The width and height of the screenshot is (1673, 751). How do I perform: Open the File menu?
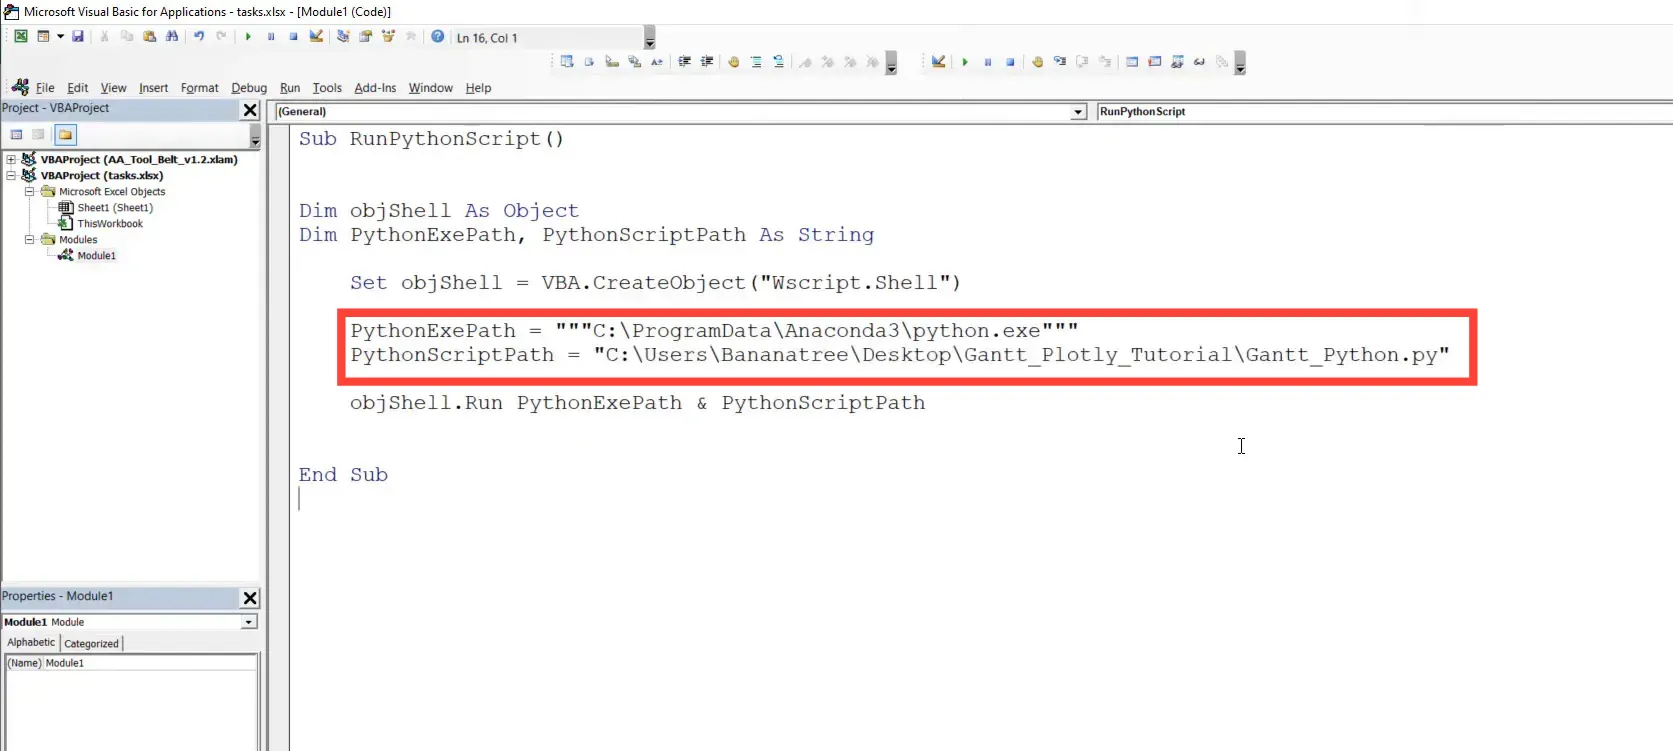pos(45,88)
